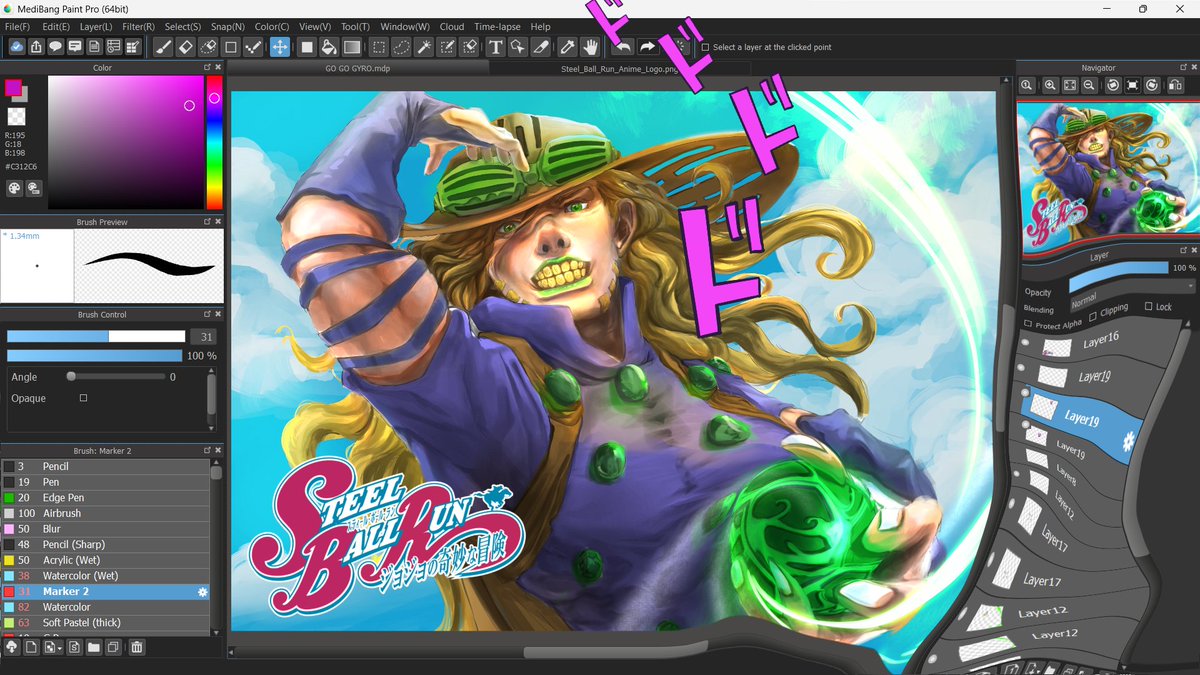The width and height of the screenshot is (1200, 675).
Task: Delete brush with trash icon
Action: pyautogui.click(x=137, y=648)
